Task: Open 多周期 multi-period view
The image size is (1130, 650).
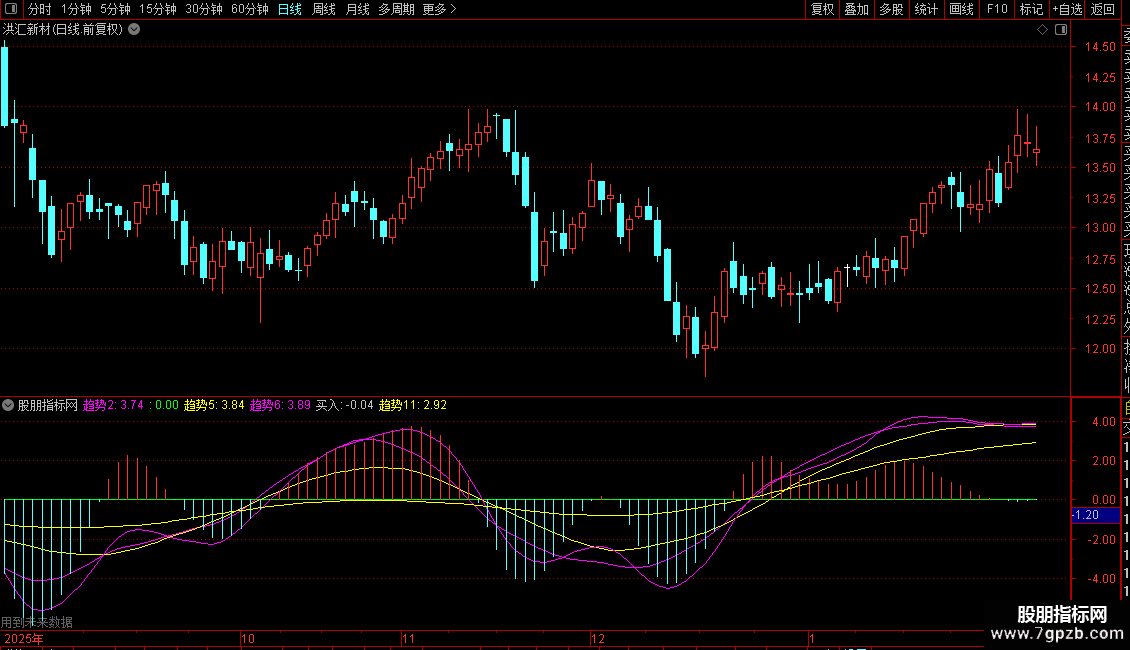Action: tap(396, 9)
